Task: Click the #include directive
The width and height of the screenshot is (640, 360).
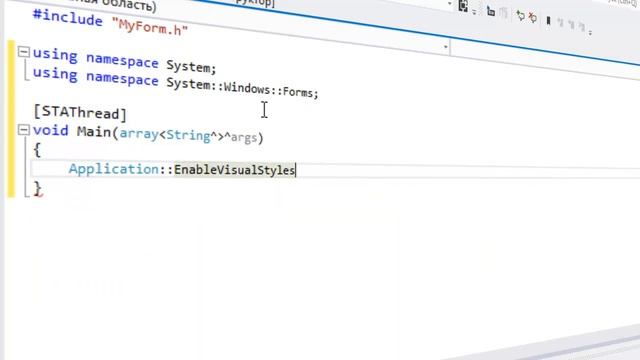Action: (x=67, y=18)
